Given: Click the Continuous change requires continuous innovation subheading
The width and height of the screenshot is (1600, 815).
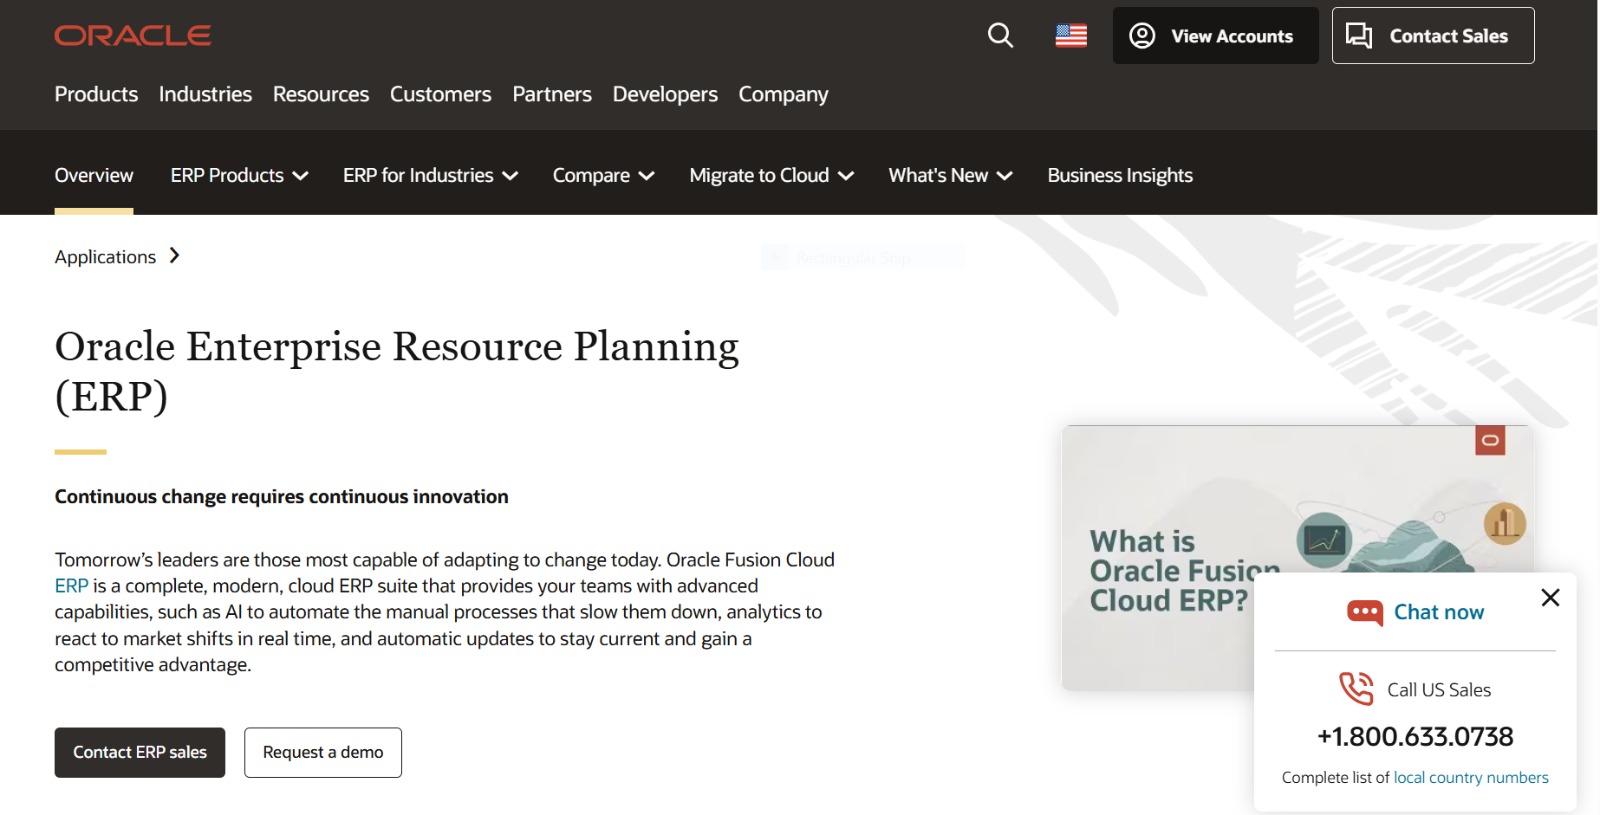Looking at the screenshot, I should [281, 497].
